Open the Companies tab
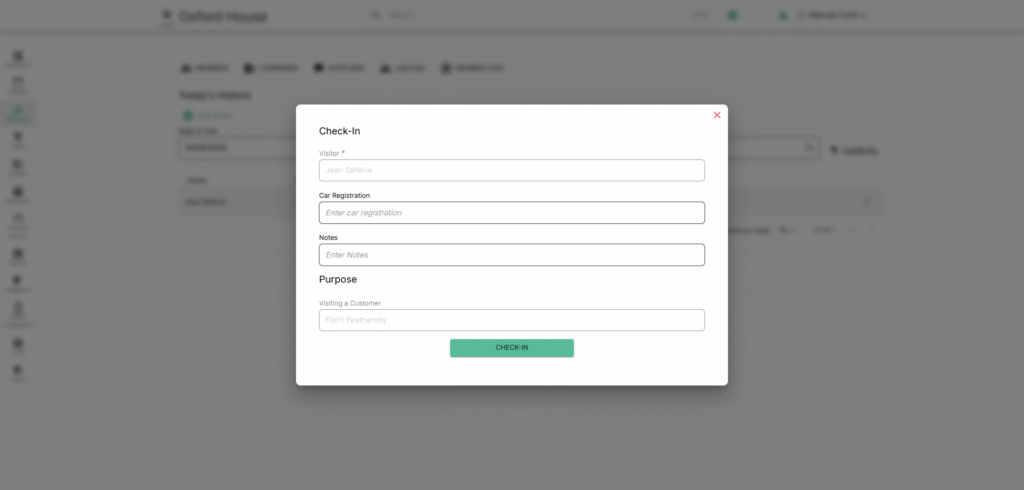 [271, 68]
